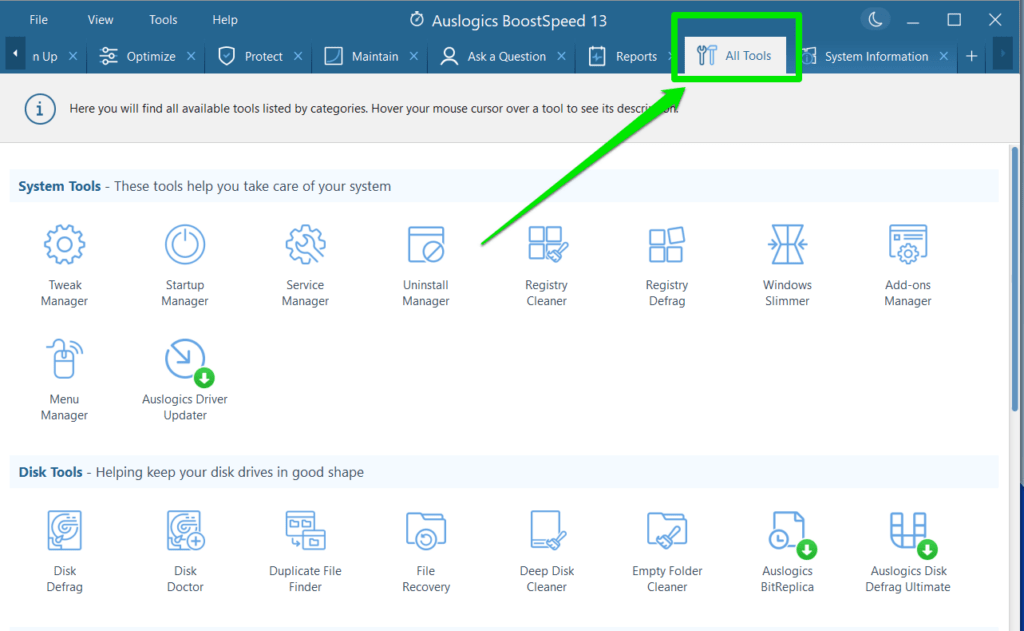Open the Tweak Manager tool
The height and width of the screenshot is (631, 1024).
(64, 262)
